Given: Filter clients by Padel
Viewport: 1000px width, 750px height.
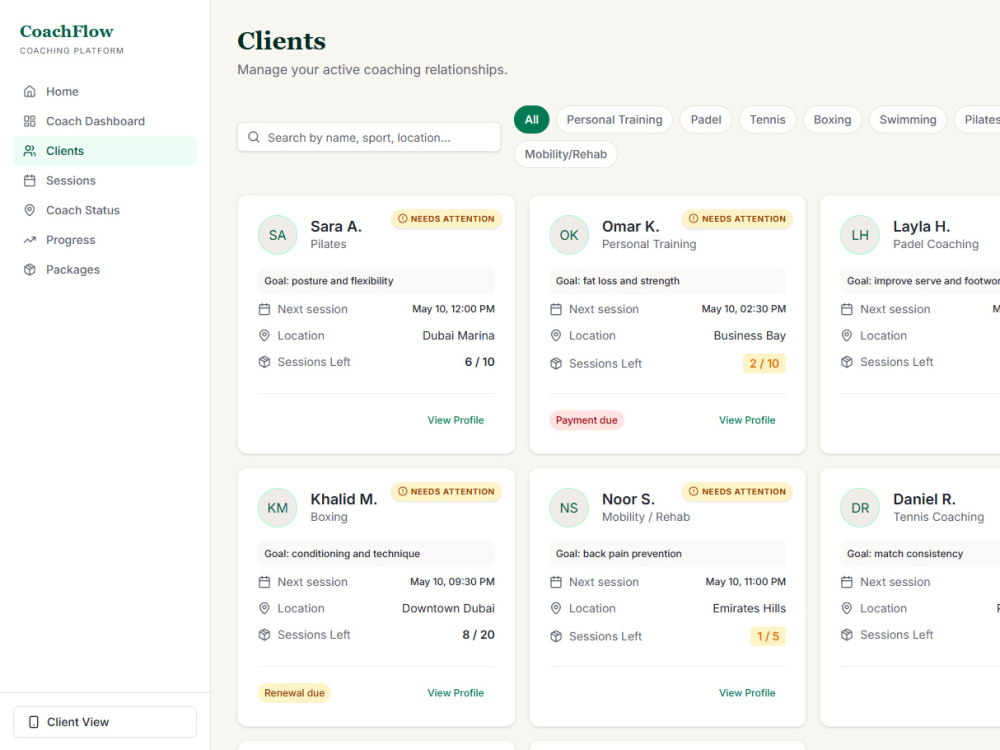Looking at the screenshot, I should coord(705,119).
